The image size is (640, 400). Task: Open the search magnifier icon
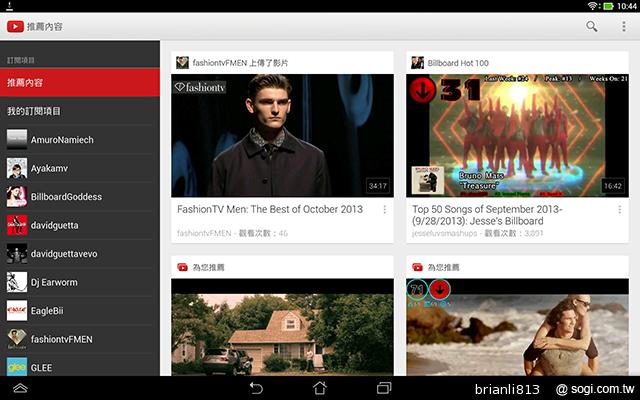[x=592, y=26]
